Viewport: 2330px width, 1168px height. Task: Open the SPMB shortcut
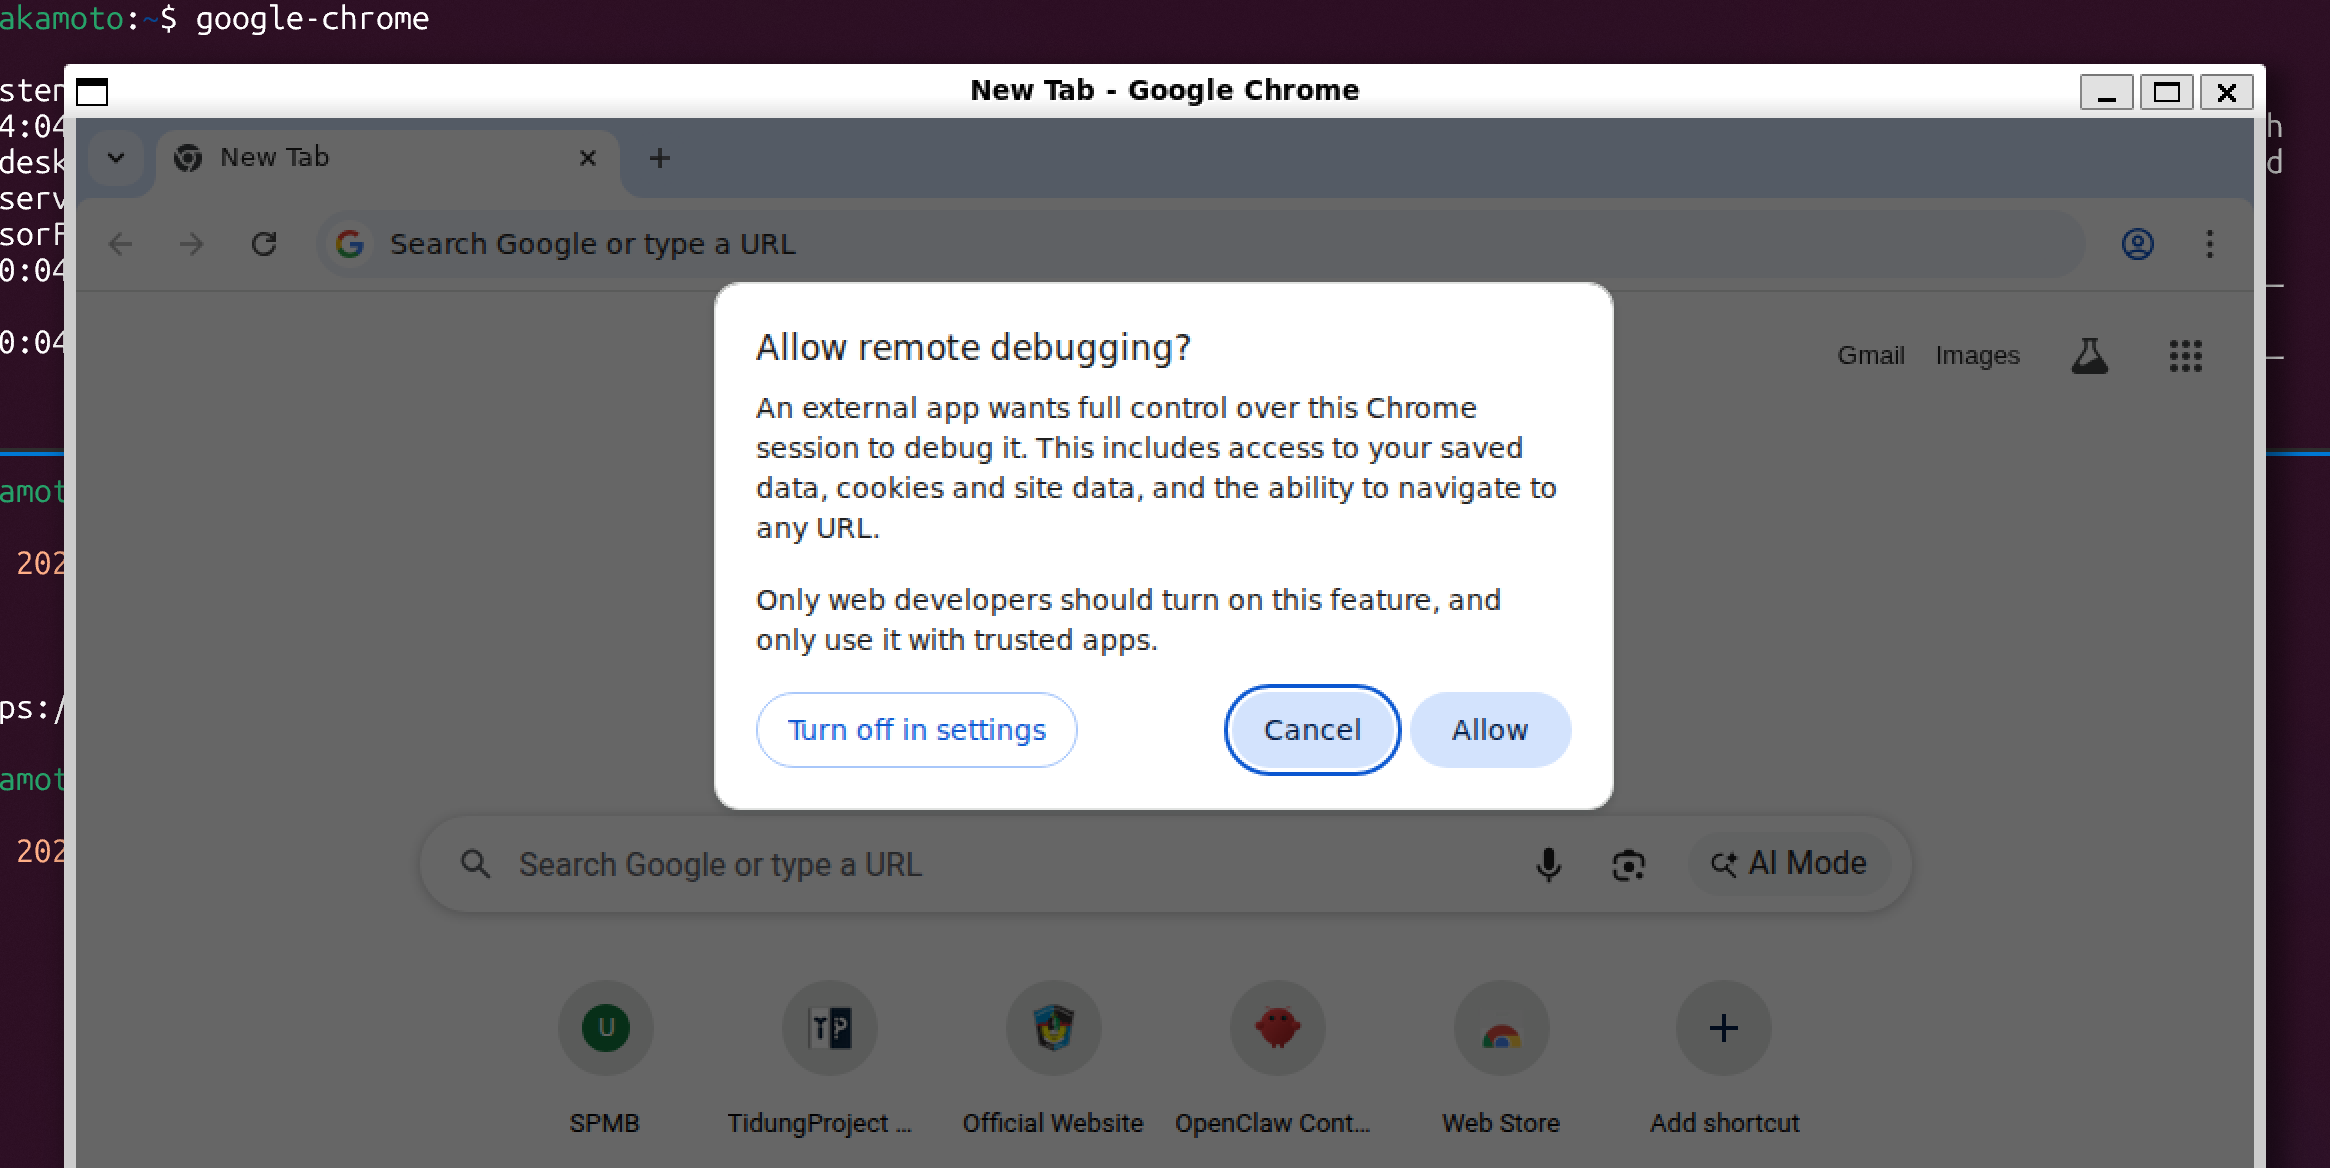click(x=605, y=1058)
